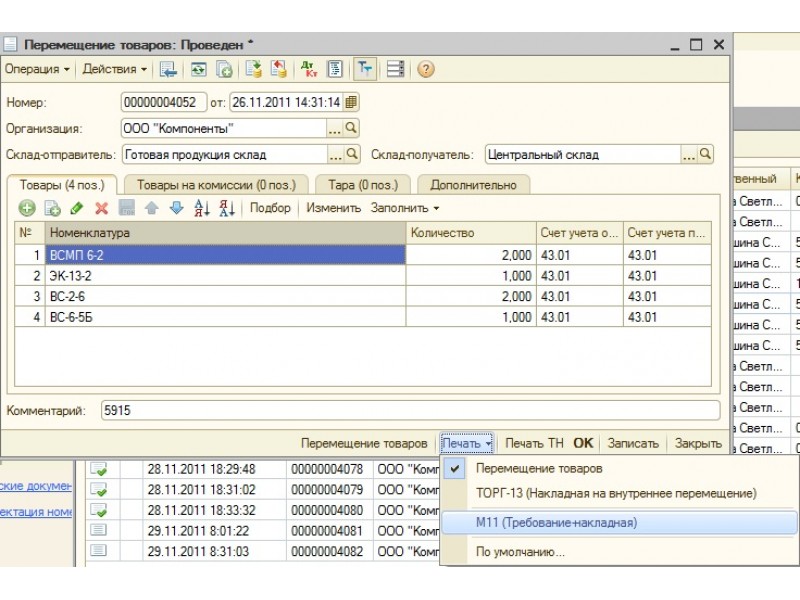Viewport: 800px width, 600px height.
Task: Click the grey disabled save icon in the row toolbar
Action: pyautogui.click(x=127, y=208)
